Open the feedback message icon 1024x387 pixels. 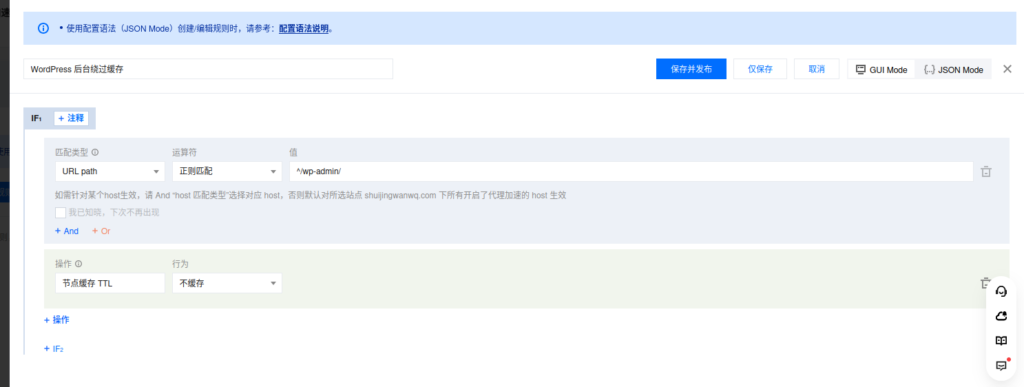(x=1001, y=365)
